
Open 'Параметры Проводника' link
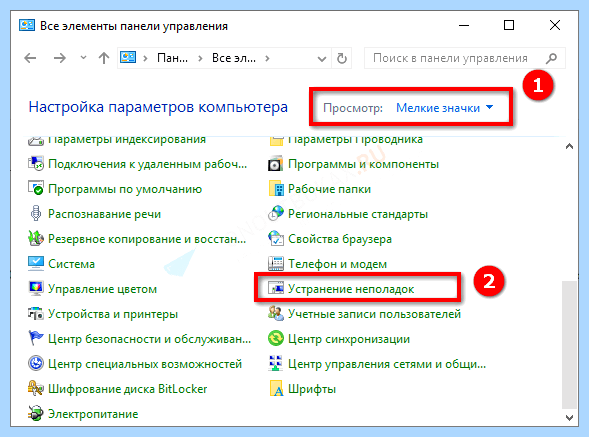click(355, 140)
